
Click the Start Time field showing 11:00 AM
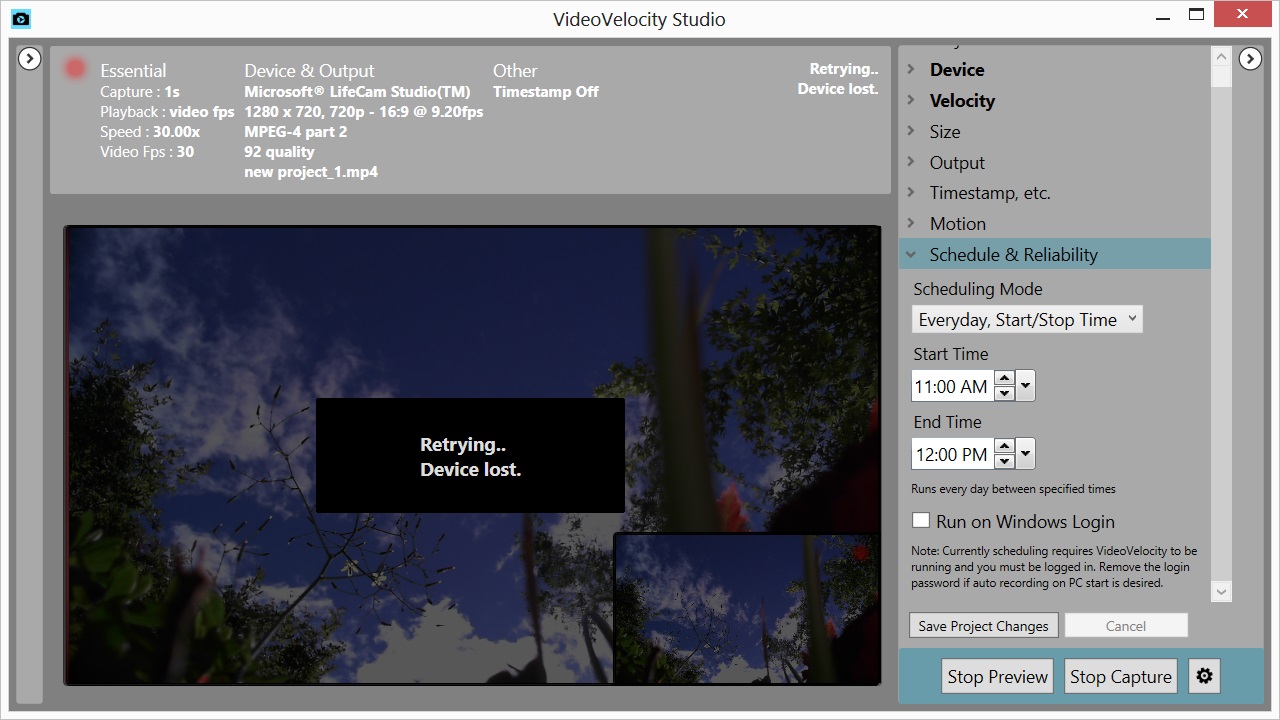(x=952, y=386)
